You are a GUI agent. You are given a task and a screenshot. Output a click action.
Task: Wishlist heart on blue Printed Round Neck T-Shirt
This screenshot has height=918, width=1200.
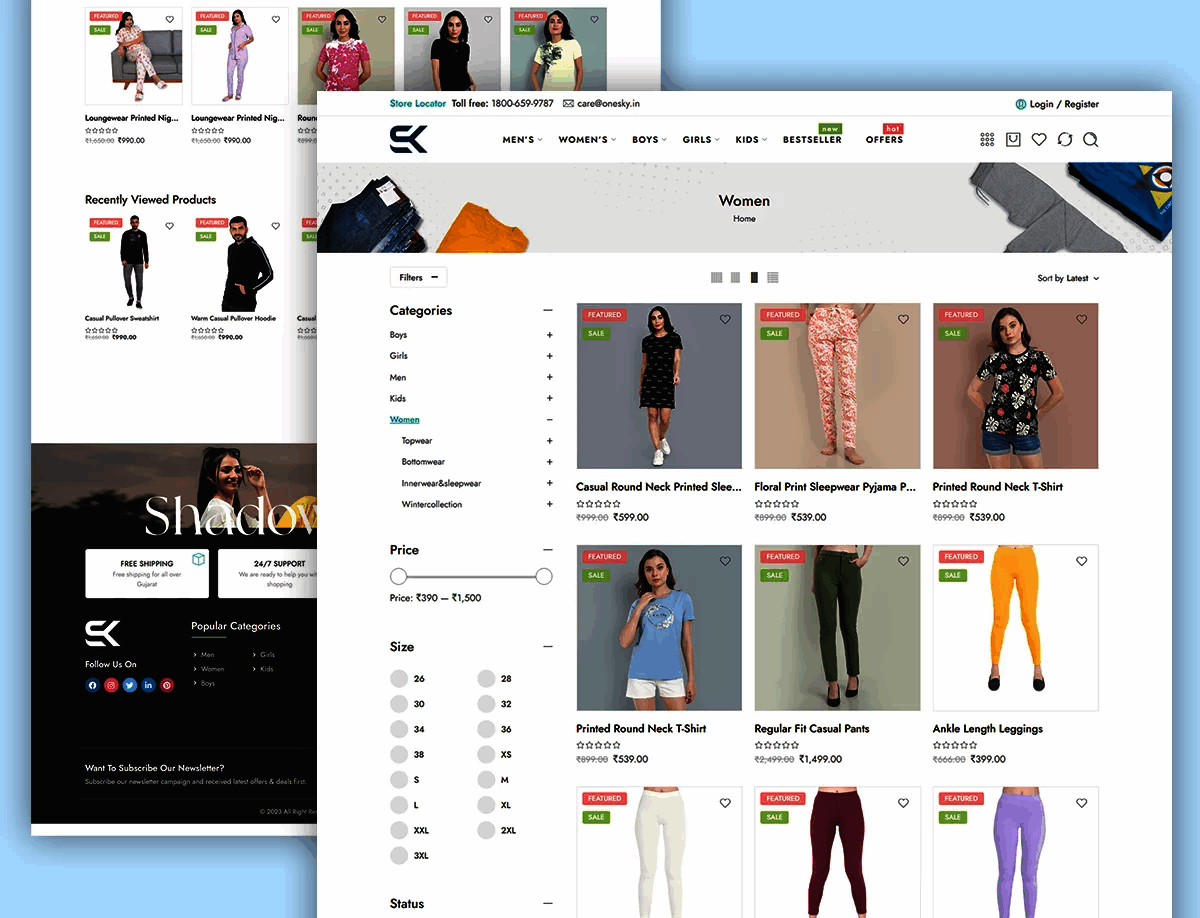[725, 562]
